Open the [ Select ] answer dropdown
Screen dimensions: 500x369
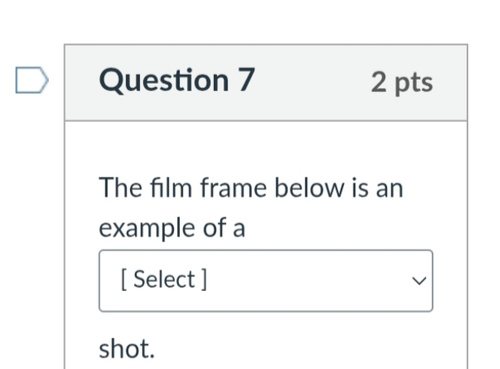coord(266,281)
